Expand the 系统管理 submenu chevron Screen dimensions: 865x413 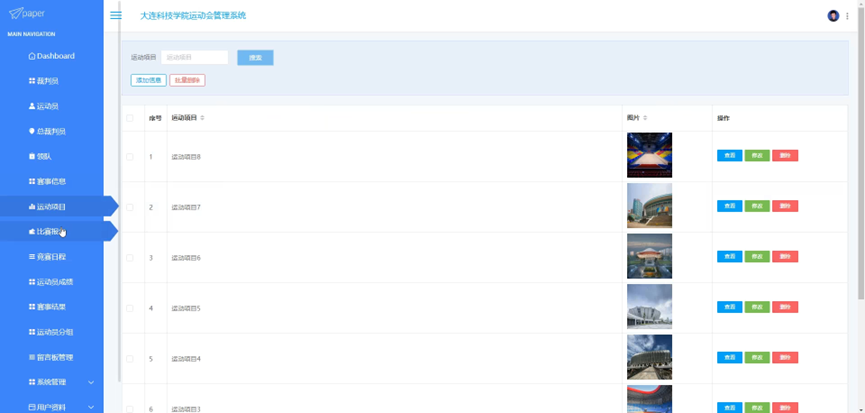click(x=91, y=382)
